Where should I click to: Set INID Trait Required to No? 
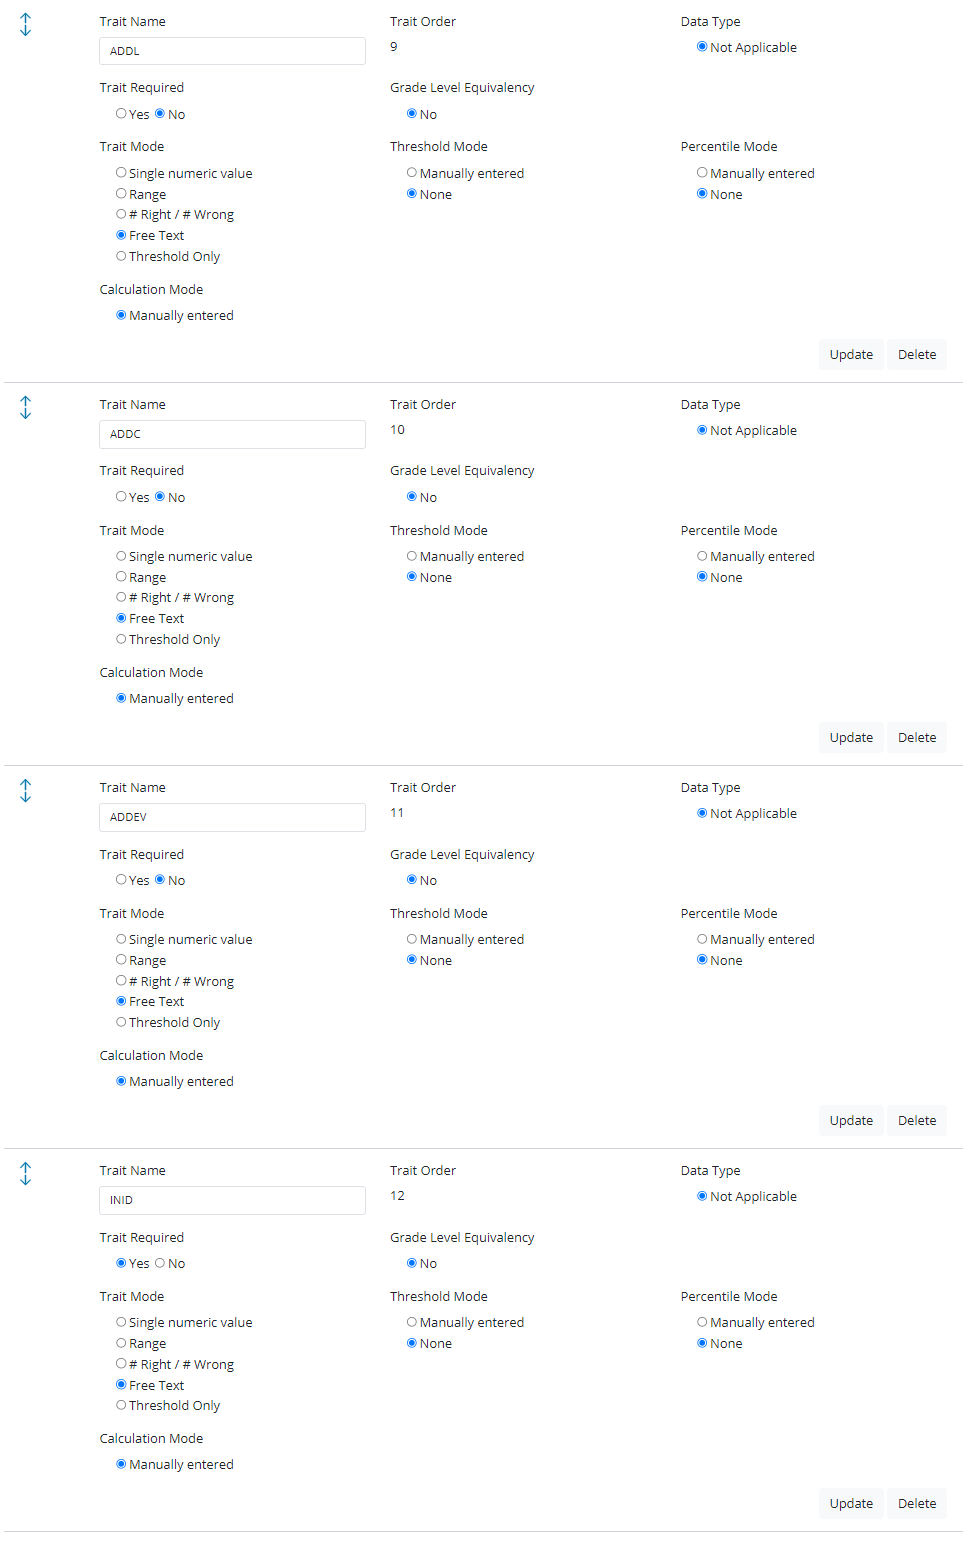[160, 1263]
